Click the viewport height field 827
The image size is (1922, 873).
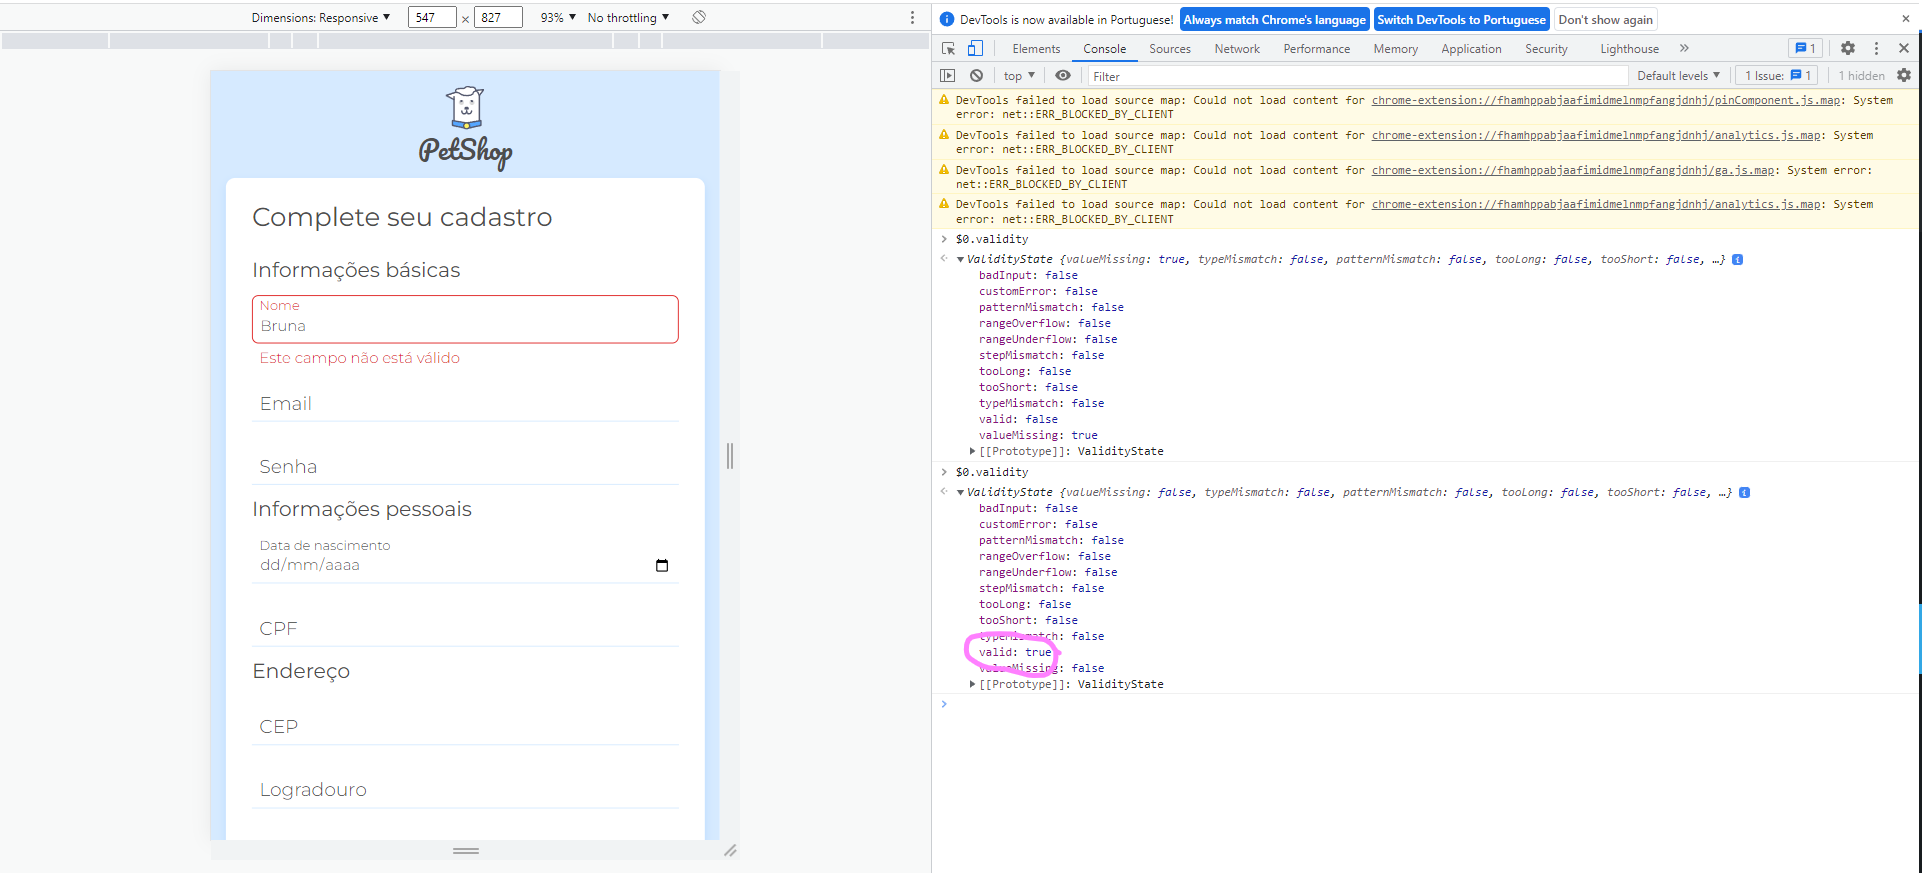coord(498,17)
